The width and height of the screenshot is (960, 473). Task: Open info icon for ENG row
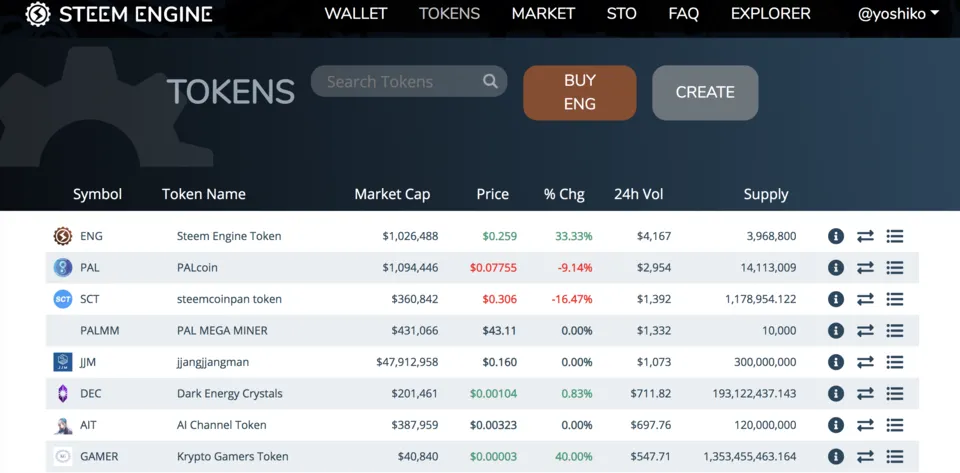tap(836, 236)
